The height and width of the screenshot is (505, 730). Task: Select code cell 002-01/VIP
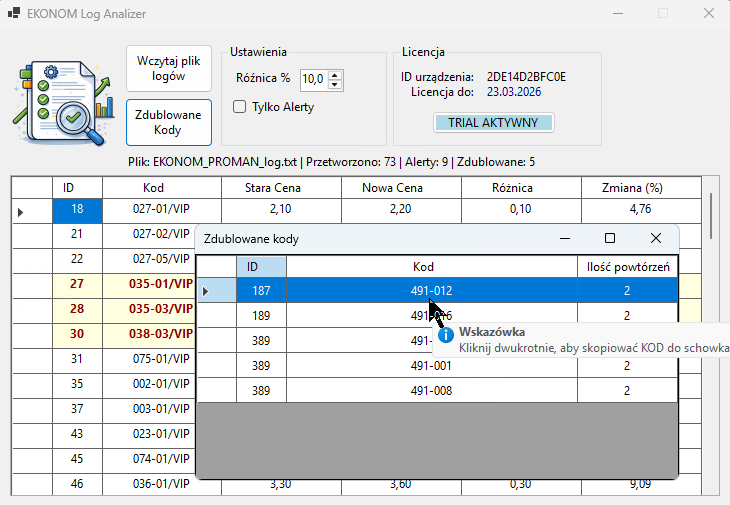149,384
